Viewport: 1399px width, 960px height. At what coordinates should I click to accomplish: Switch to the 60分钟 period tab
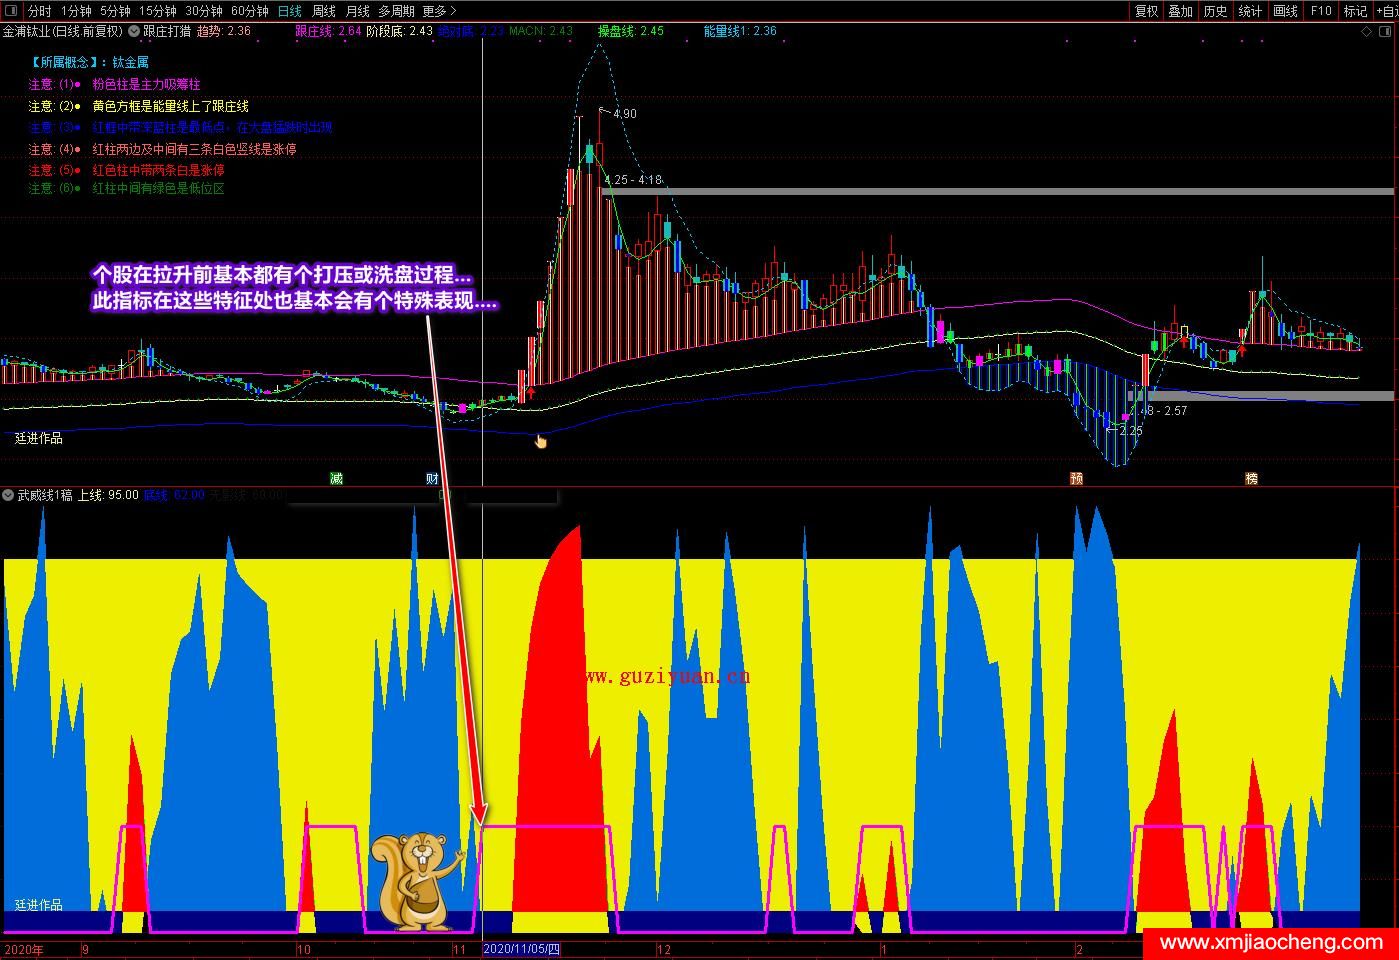pyautogui.click(x=249, y=11)
